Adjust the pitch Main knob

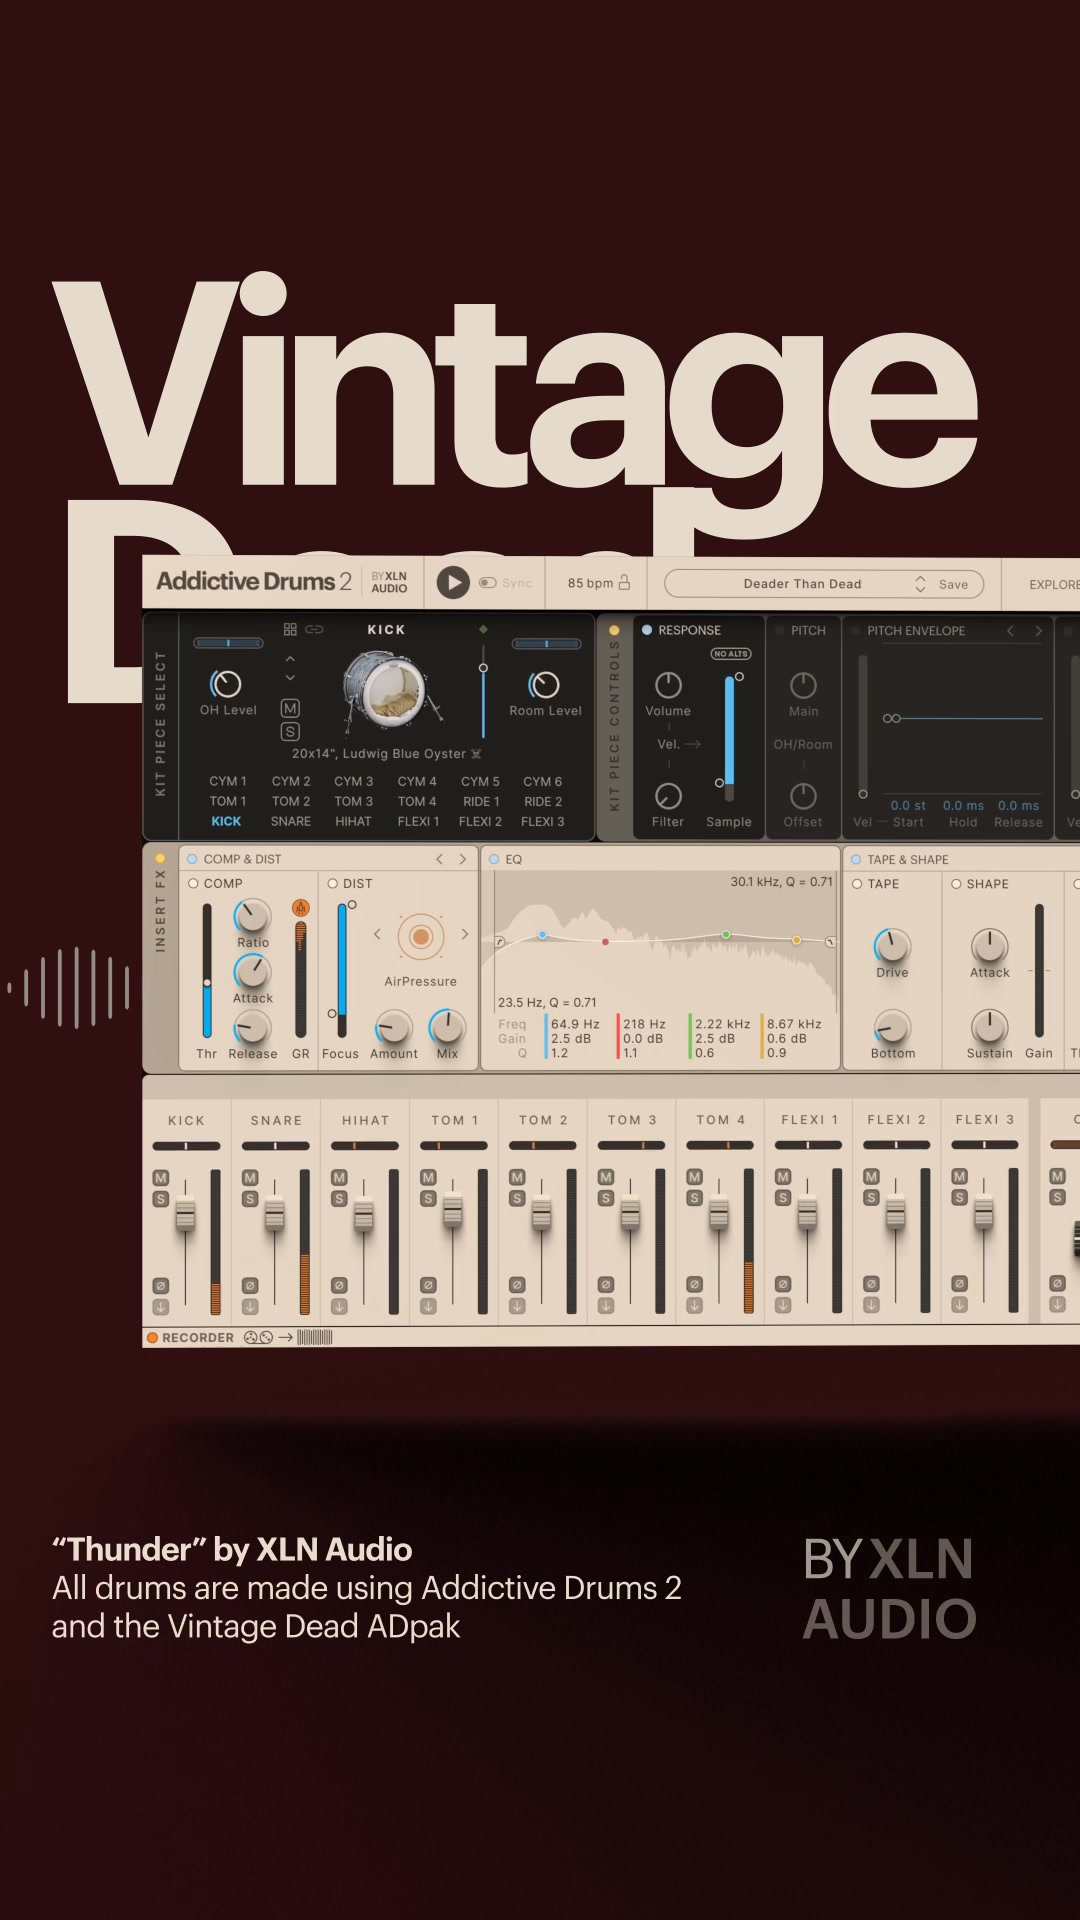click(x=803, y=685)
